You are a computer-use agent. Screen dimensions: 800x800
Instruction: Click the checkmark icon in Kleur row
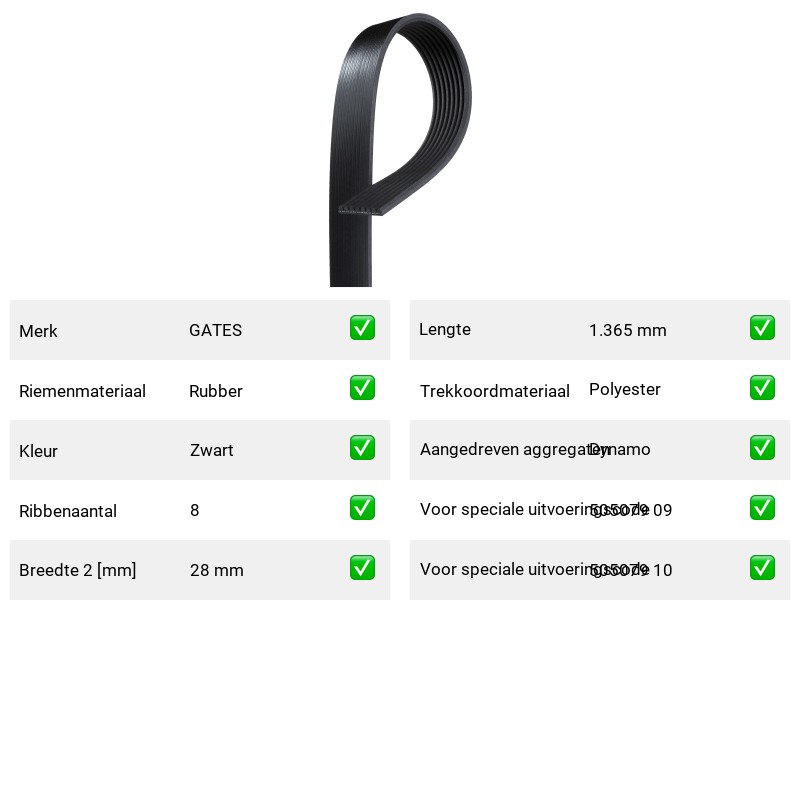[x=362, y=447]
